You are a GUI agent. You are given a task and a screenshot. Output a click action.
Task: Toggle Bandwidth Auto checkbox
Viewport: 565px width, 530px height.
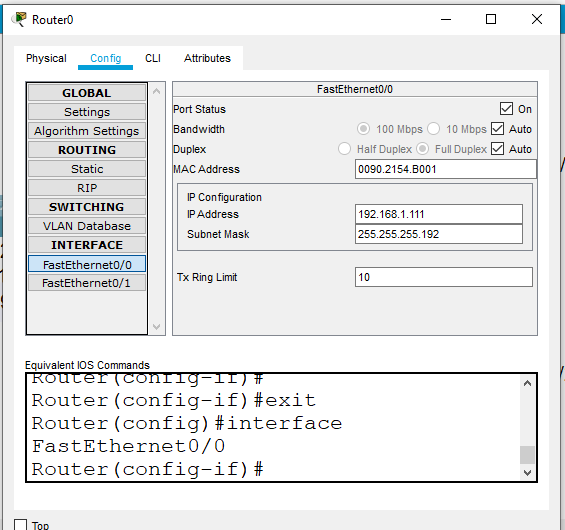click(498, 129)
